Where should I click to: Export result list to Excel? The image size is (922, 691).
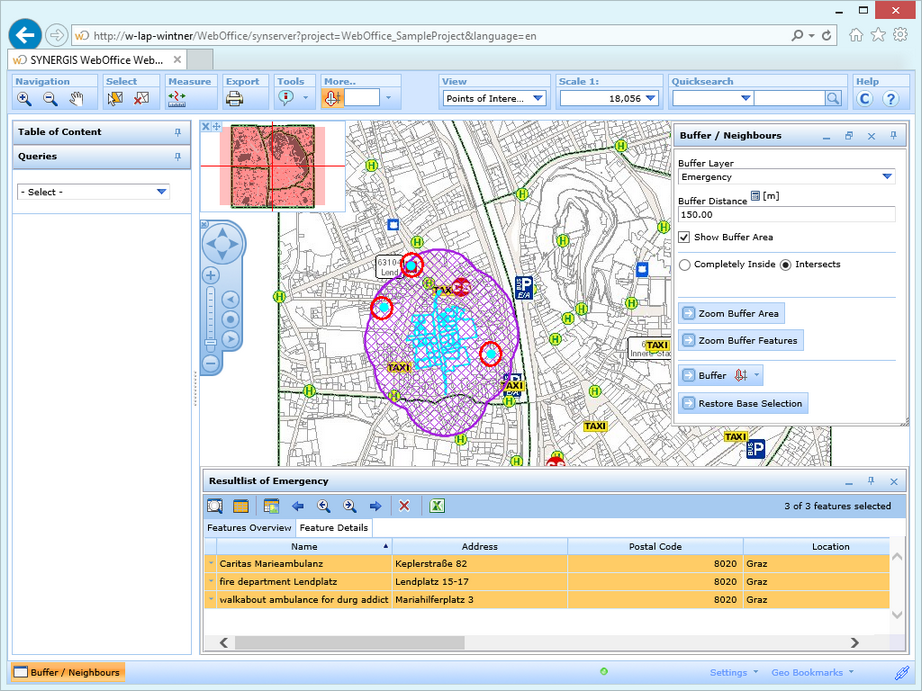click(x=437, y=506)
